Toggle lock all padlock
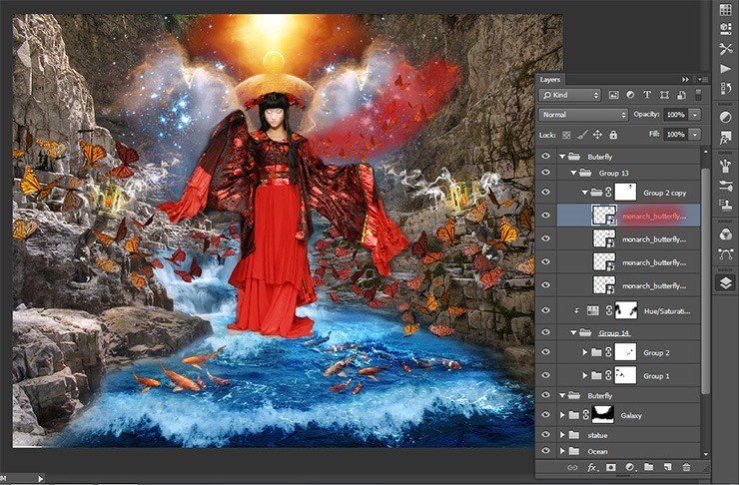739x485 pixels. [x=613, y=135]
